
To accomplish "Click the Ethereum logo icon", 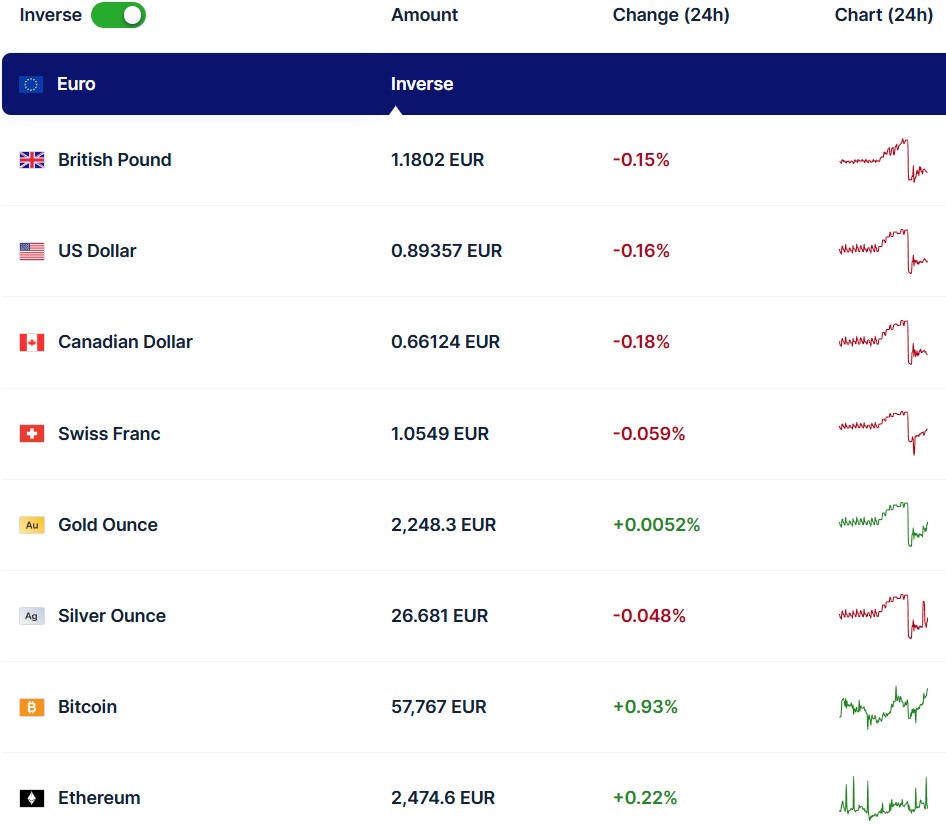I will 32,798.
